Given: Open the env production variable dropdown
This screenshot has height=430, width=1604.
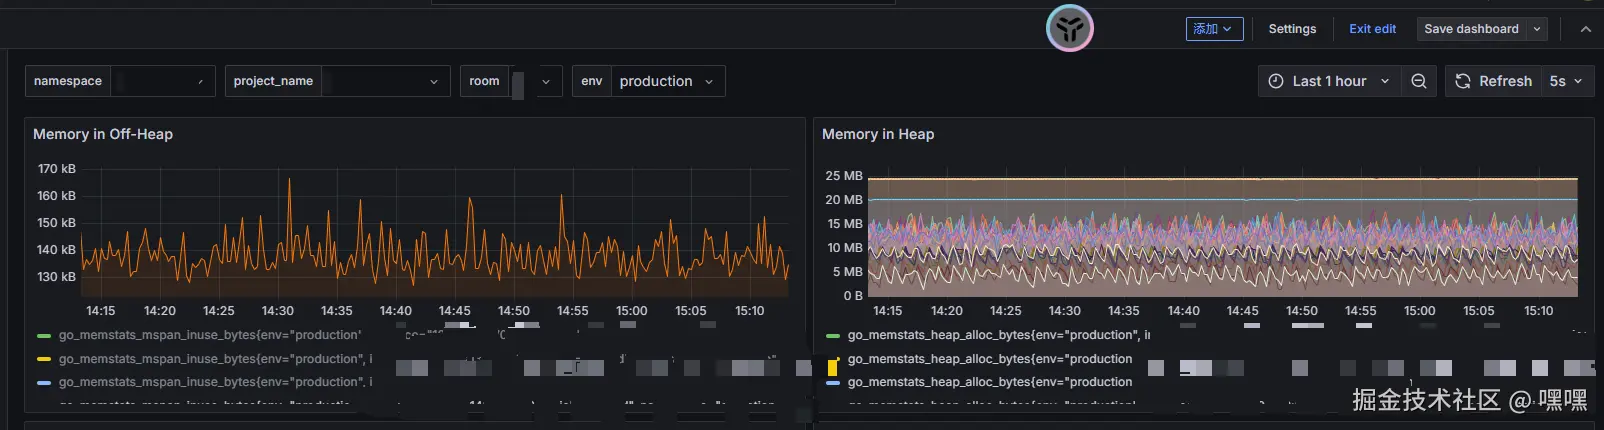Looking at the screenshot, I should (x=665, y=81).
